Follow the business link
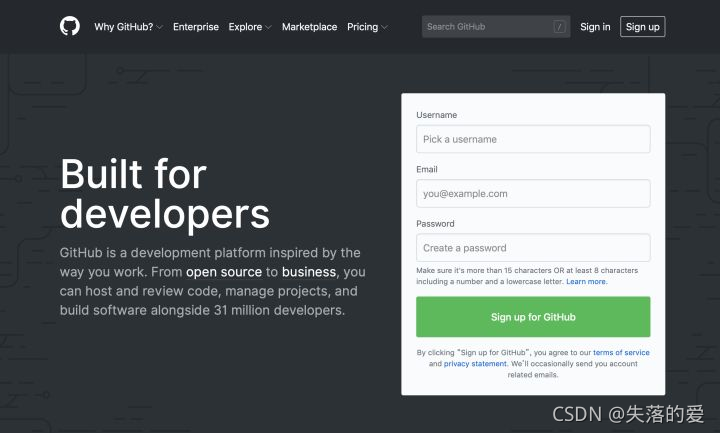Image resolution: width=720 pixels, height=433 pixels. [x=309, y=272]
